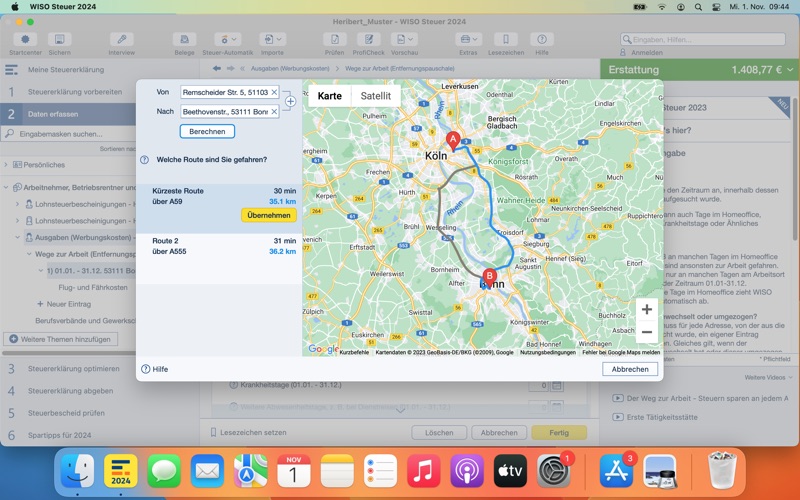Select Flug- und Fährkosten entry
Screen dimensions: 800x500
[x=93, y=287]
